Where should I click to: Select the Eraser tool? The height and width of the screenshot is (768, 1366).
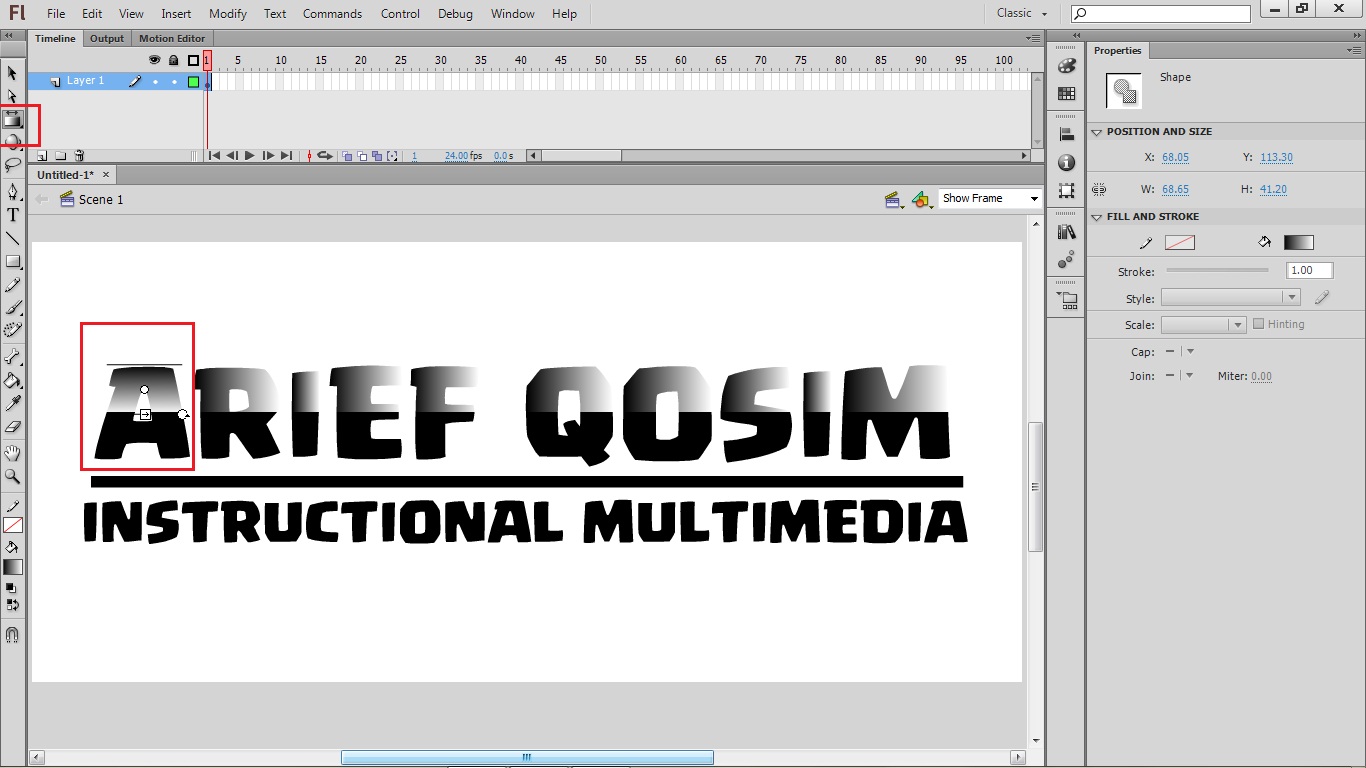tap(13, 427)
